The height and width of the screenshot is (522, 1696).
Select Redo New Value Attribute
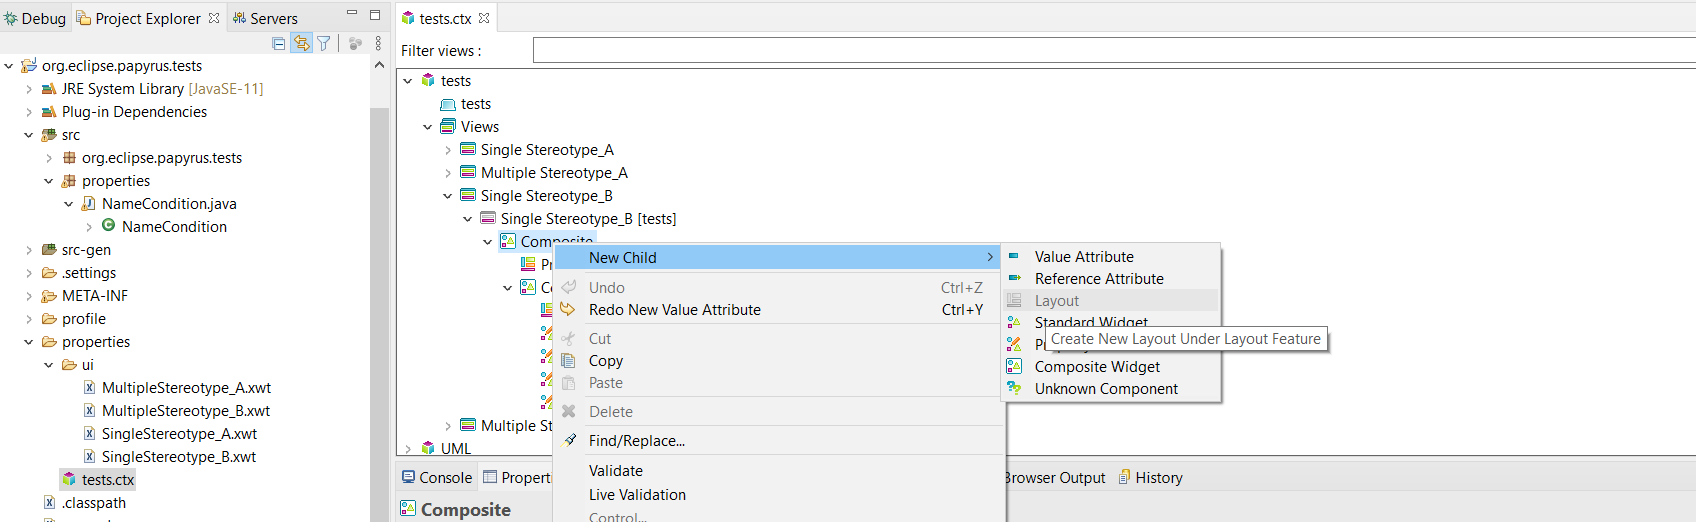(674, 310)
